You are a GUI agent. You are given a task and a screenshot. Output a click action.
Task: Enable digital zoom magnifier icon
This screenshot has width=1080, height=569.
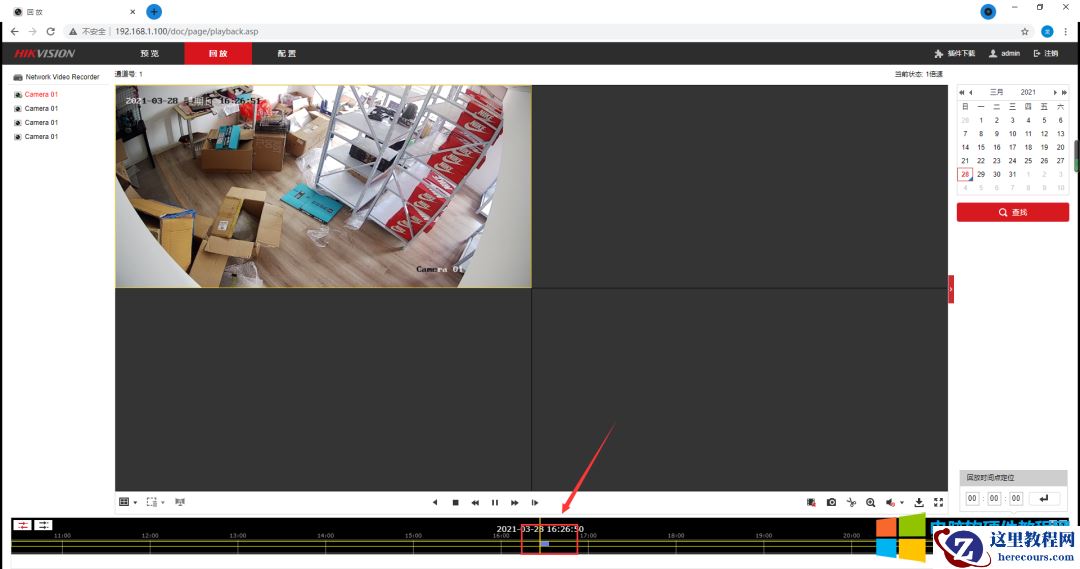pos(871,502)
